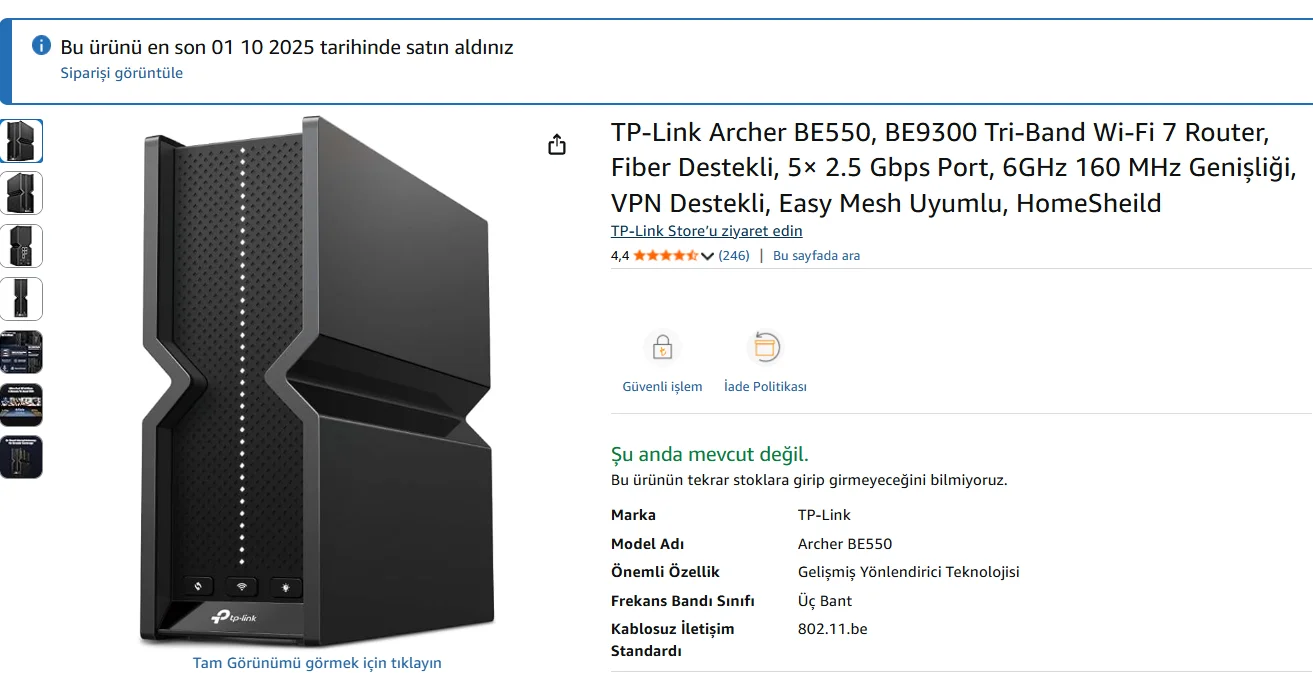
Task: Click the İade Politikası return box icon
Action: pos(765,347)
